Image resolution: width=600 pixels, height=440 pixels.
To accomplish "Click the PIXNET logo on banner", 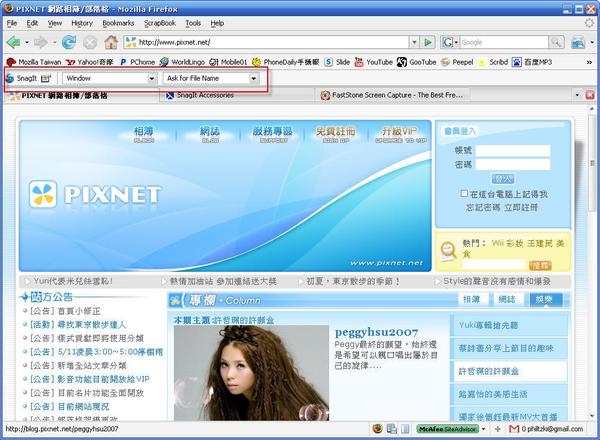I will 95,194.
